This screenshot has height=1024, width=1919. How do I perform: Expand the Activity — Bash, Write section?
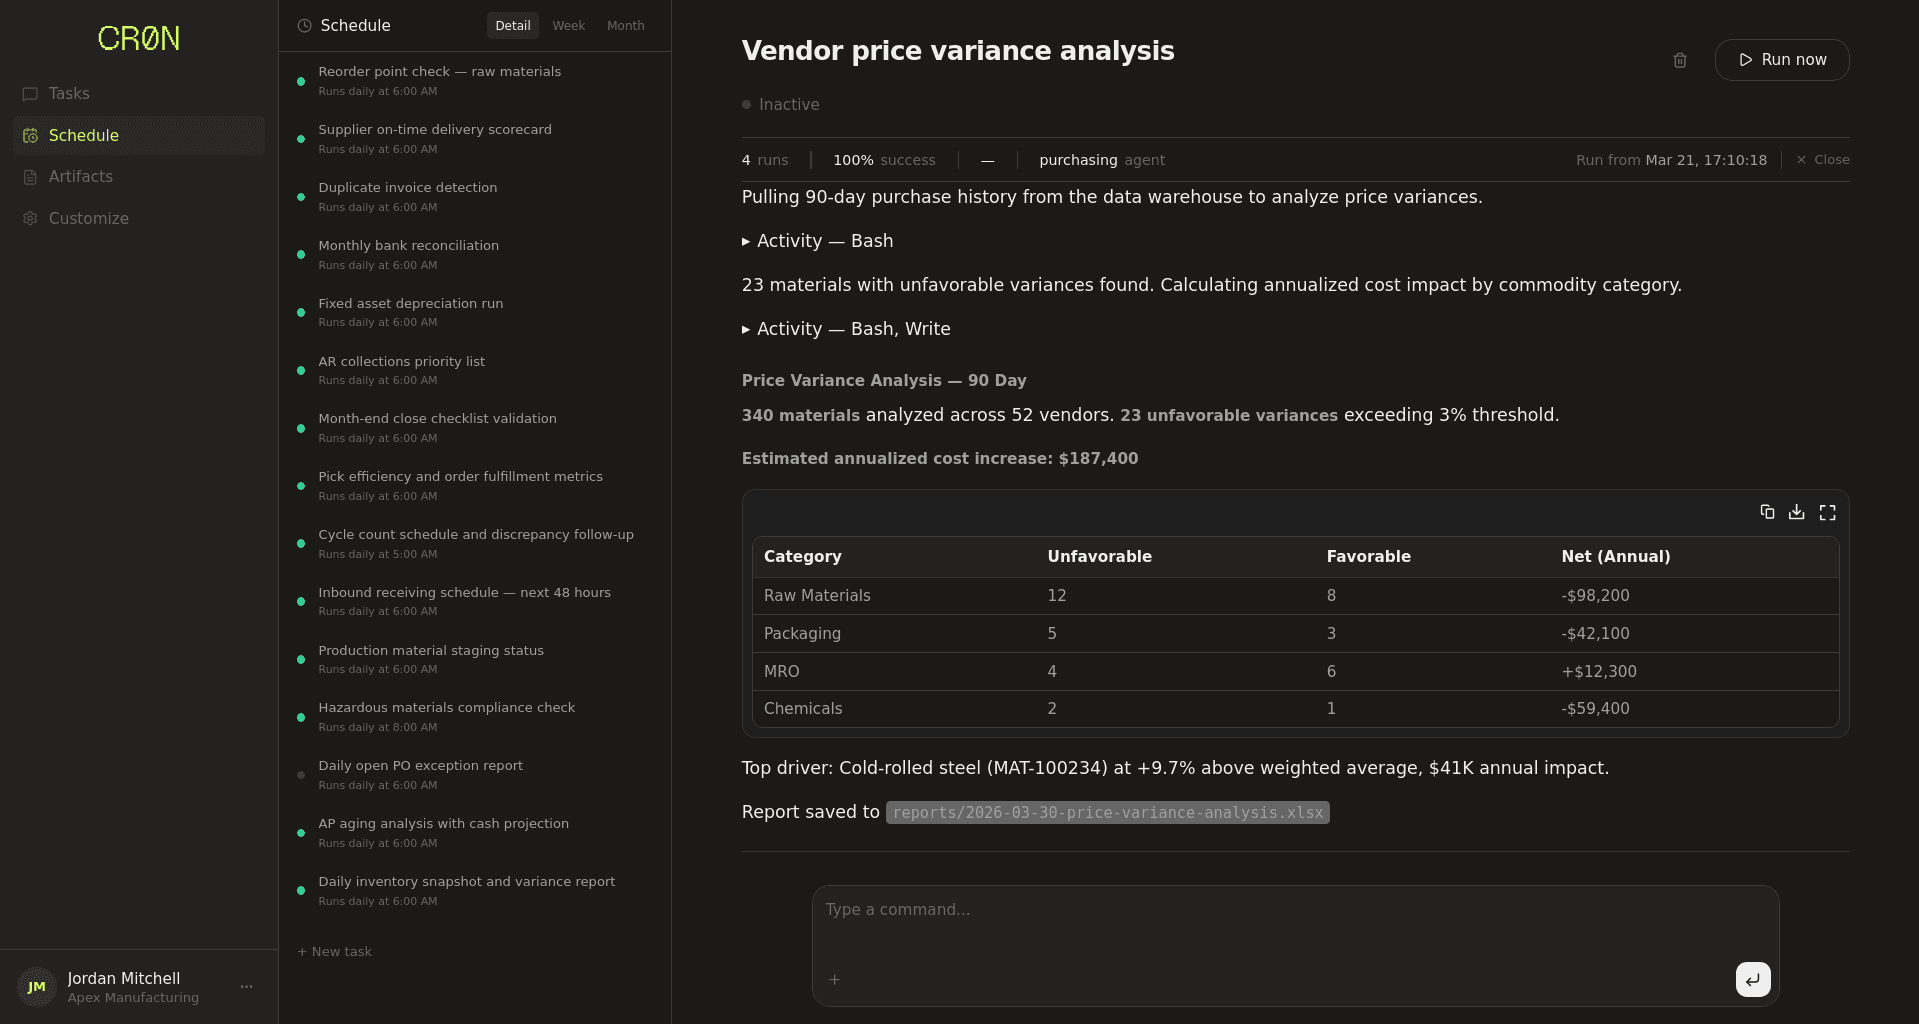tap(846, 329)
